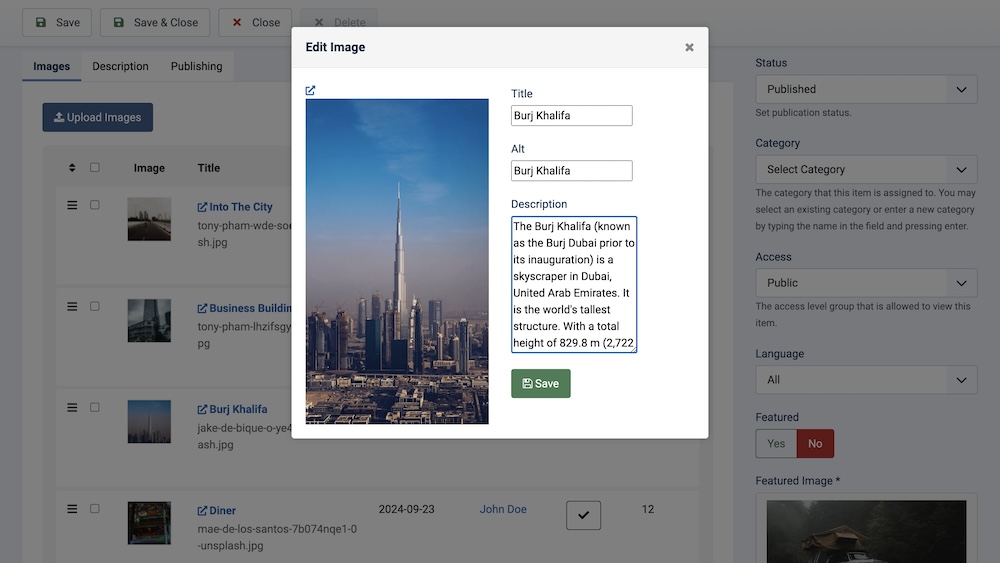Click edit icon next to Business Building title

click(202, 308)
